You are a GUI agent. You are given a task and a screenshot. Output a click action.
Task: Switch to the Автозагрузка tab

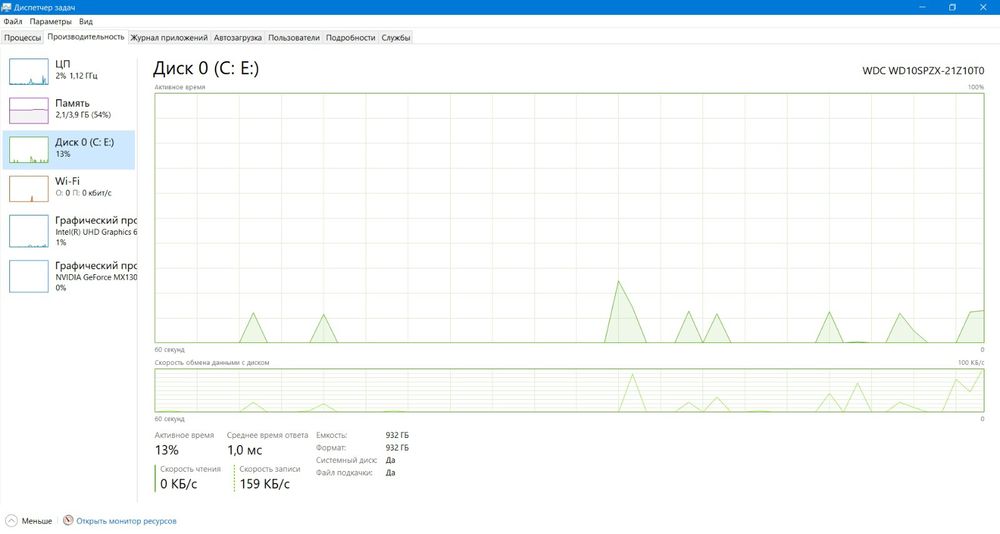[x=237, y=38]
